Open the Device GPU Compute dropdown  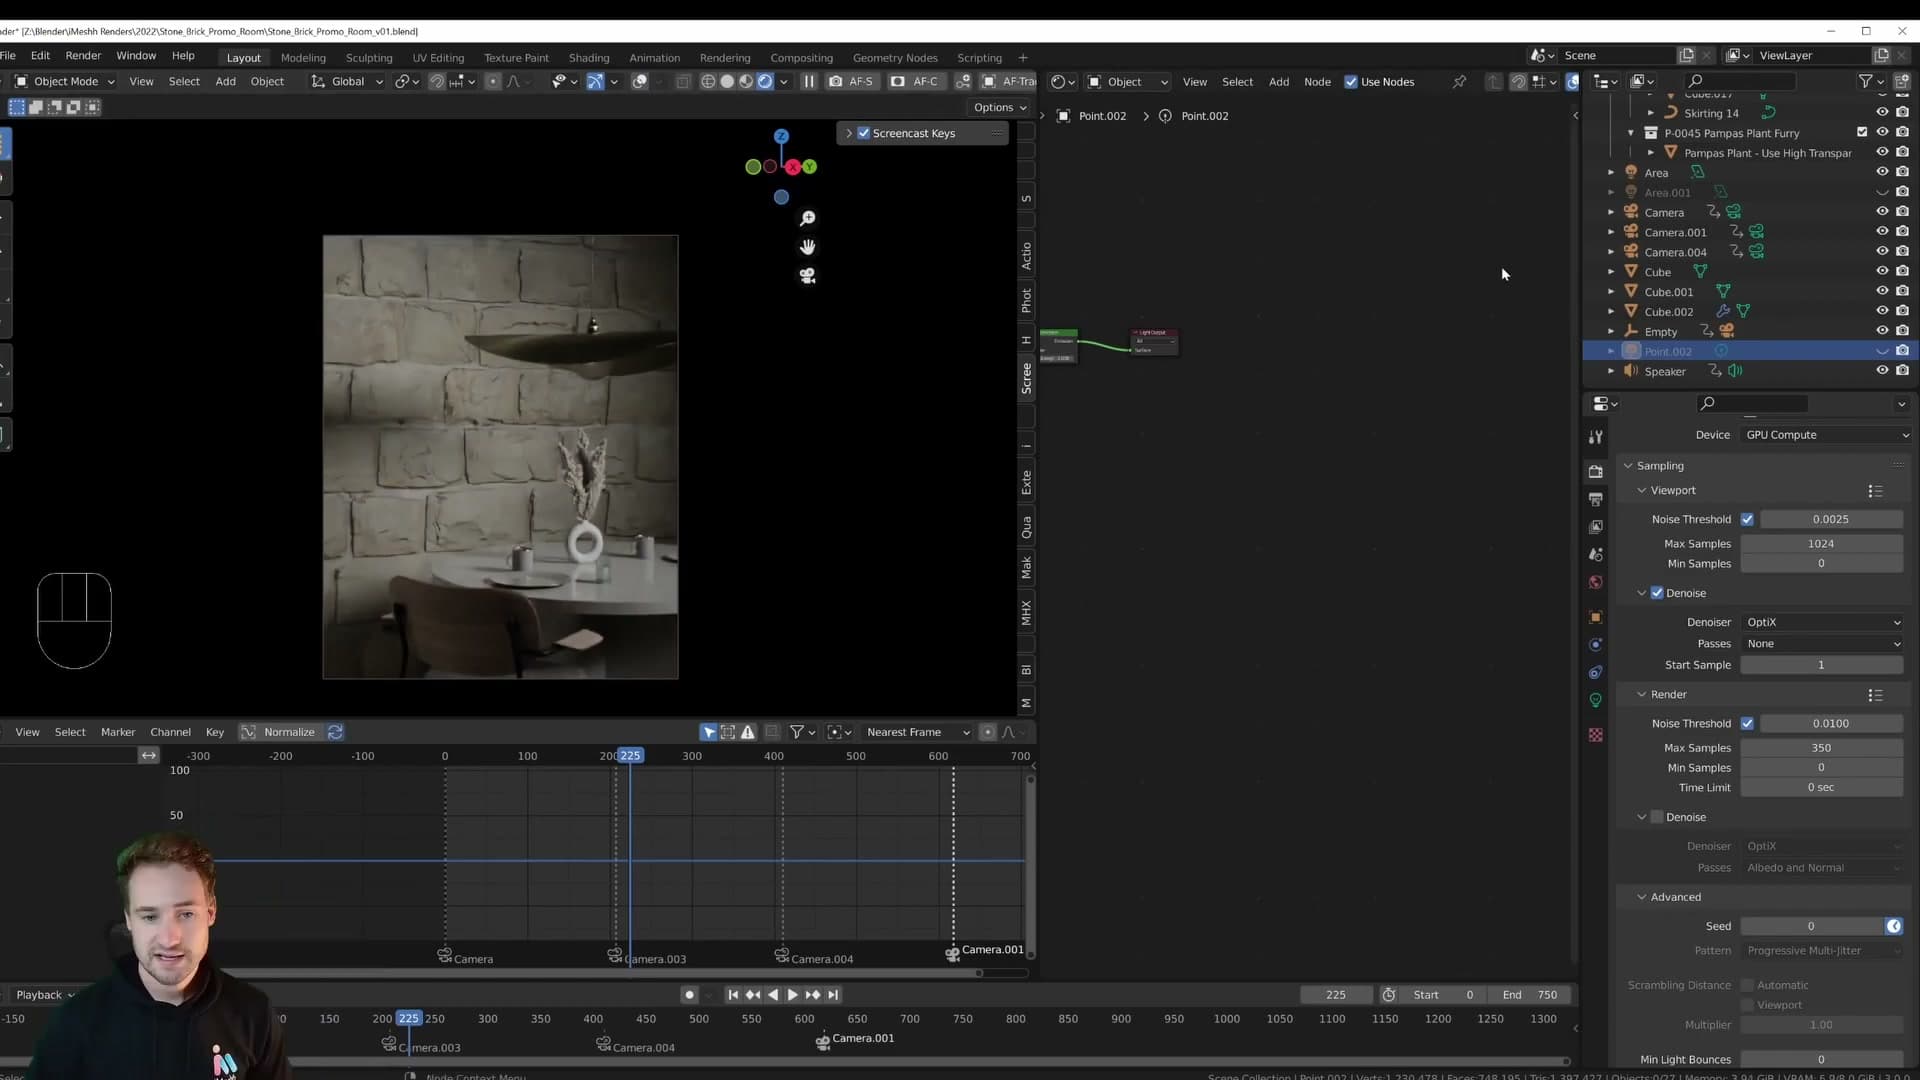(1826, 435)
